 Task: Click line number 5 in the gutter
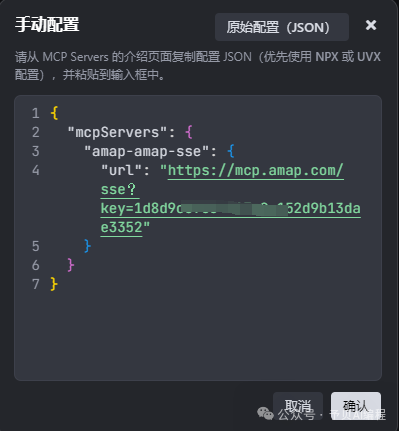36,246
